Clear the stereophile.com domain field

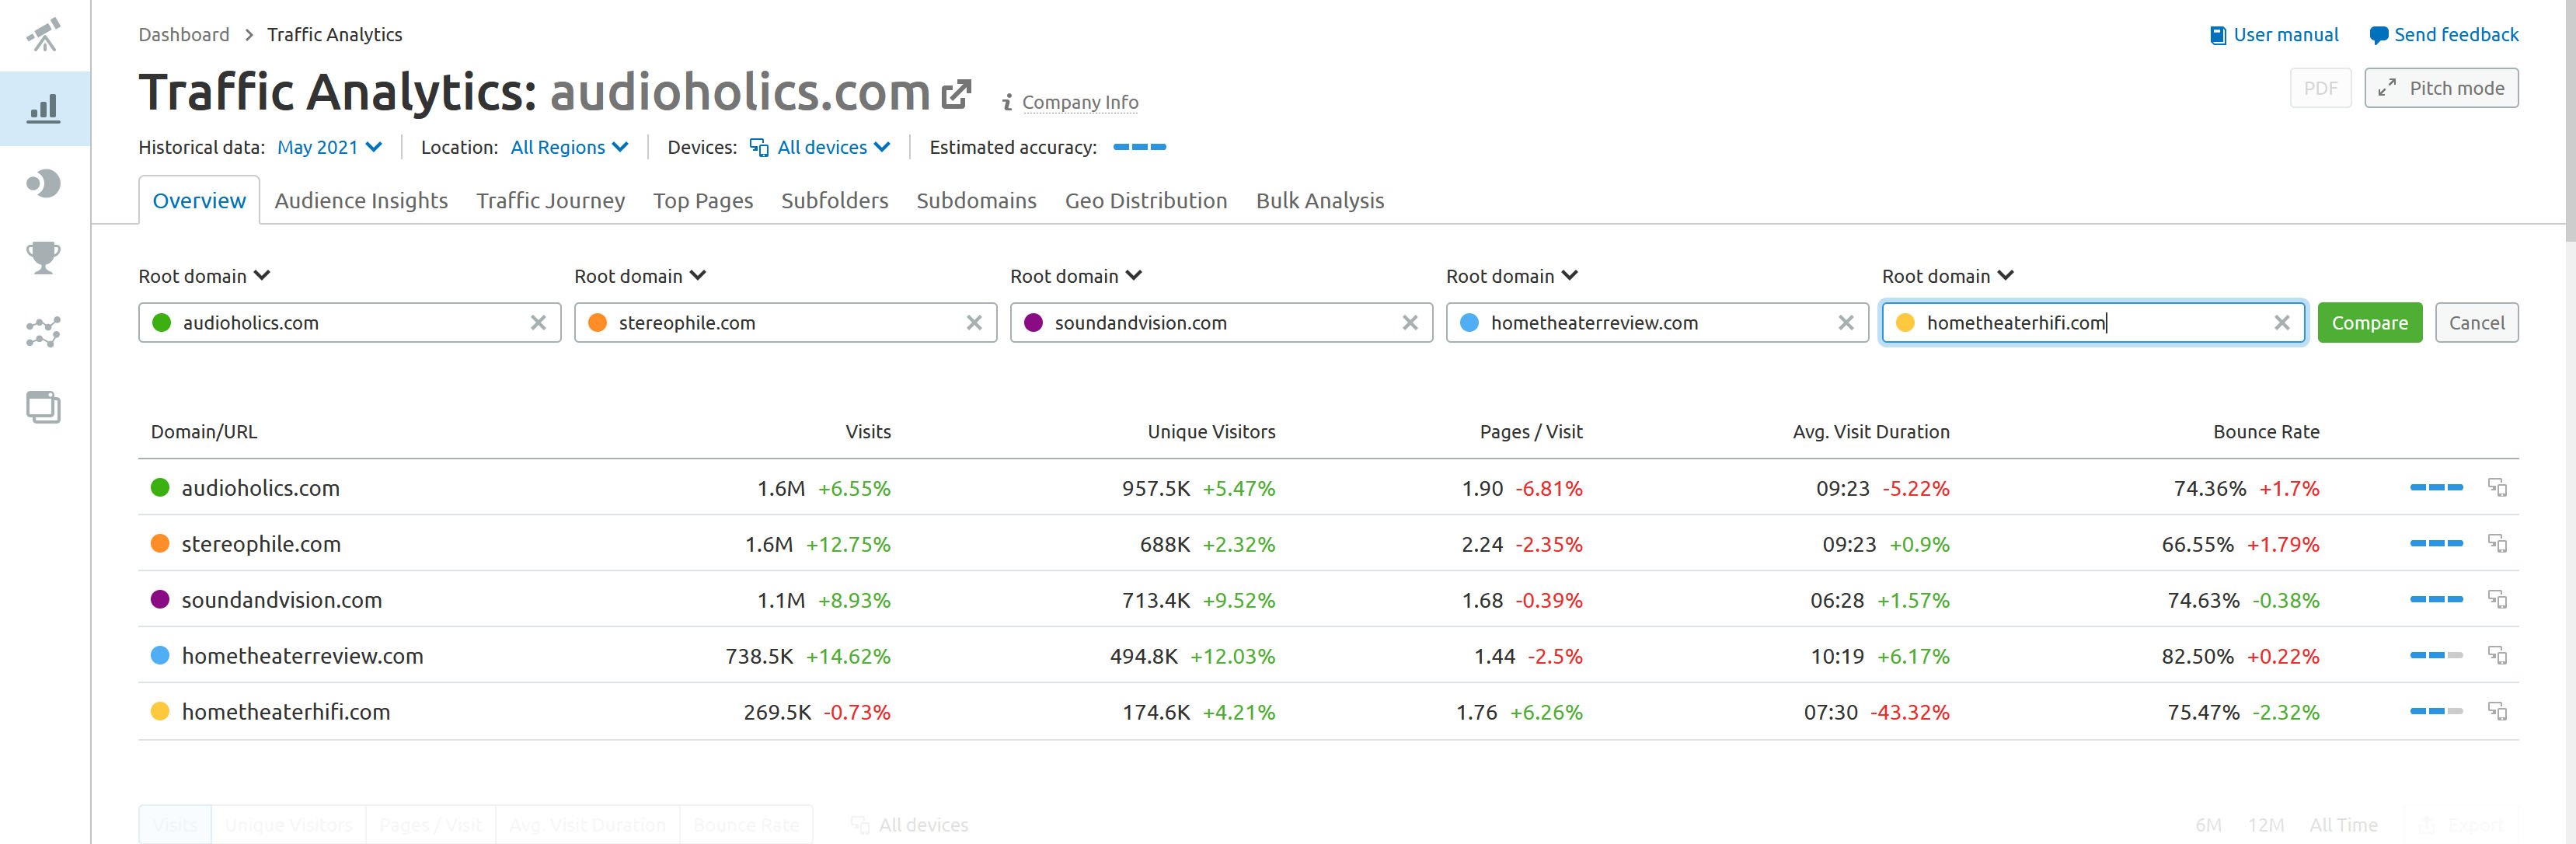(974, 323)
